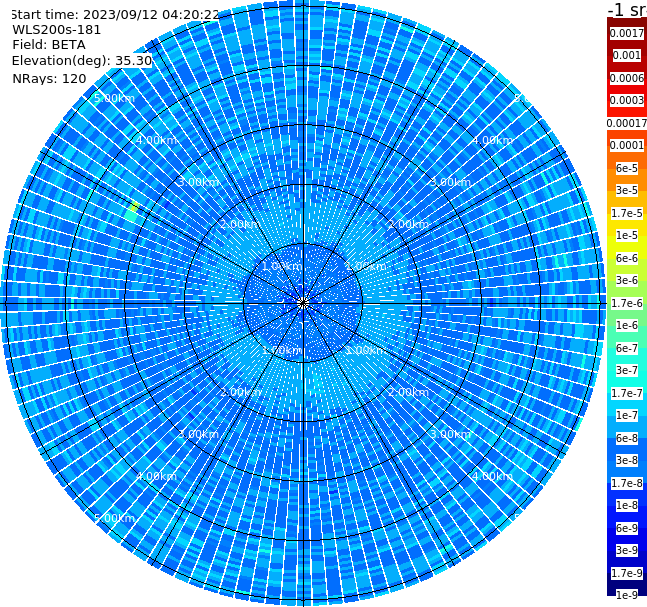Click the -1 sr units title above colorbar

[x=627, y=10]
